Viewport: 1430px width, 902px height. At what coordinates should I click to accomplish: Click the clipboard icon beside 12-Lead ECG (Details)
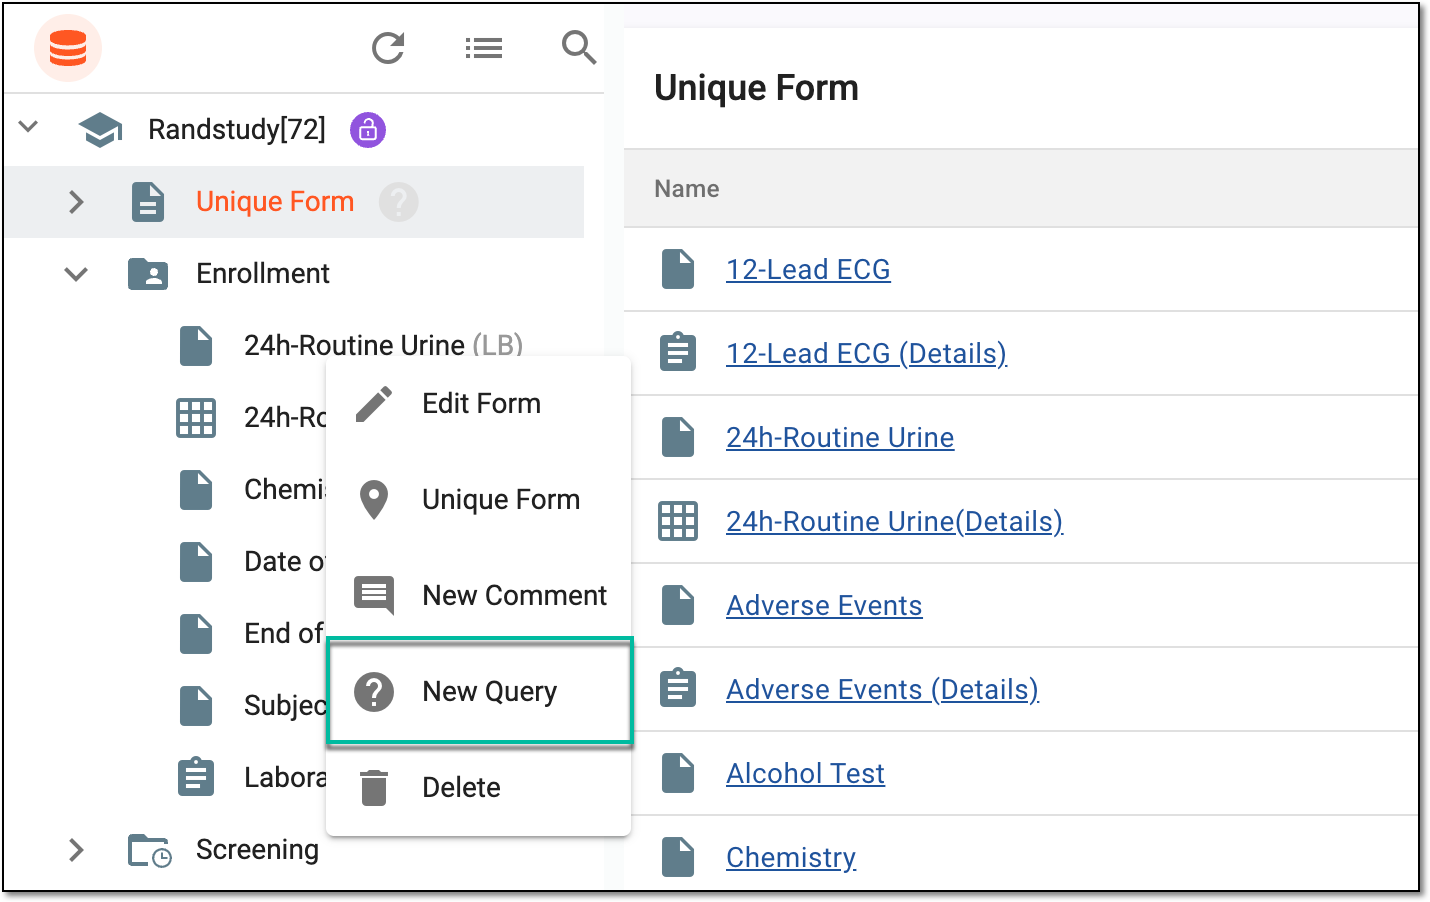click(x=678, y=353)
